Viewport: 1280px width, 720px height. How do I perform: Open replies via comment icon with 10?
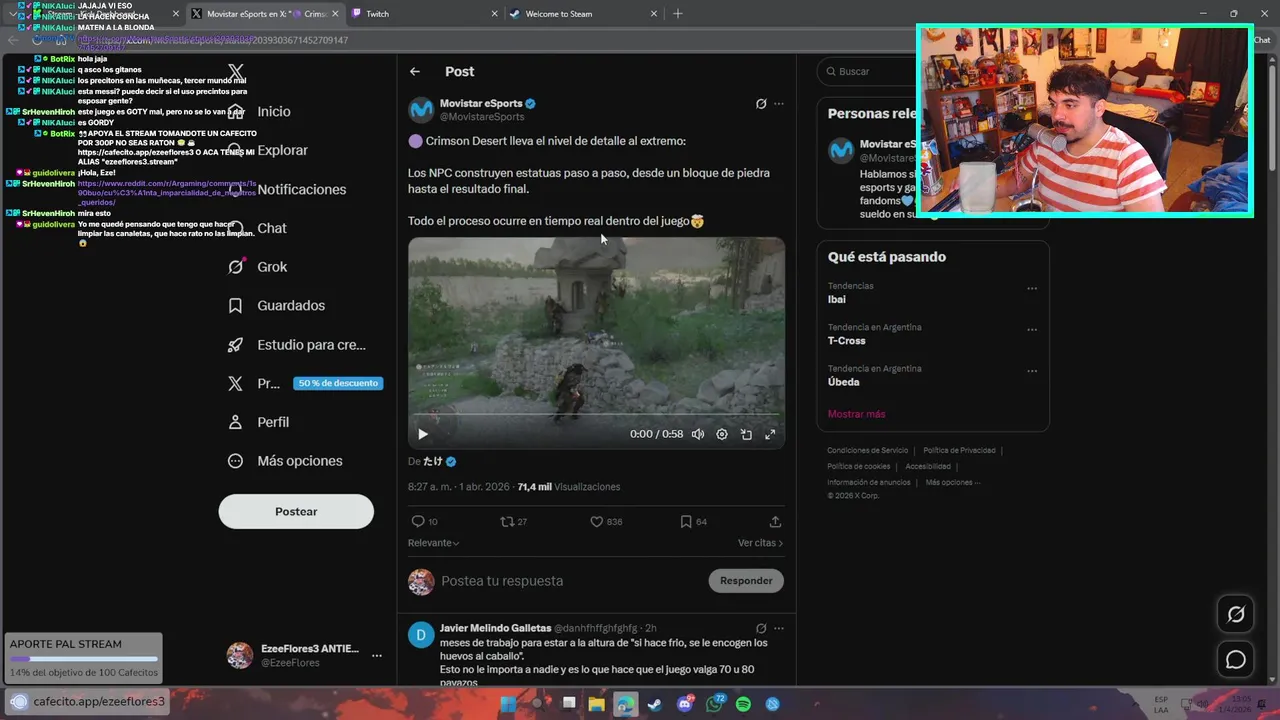point(424,522)
